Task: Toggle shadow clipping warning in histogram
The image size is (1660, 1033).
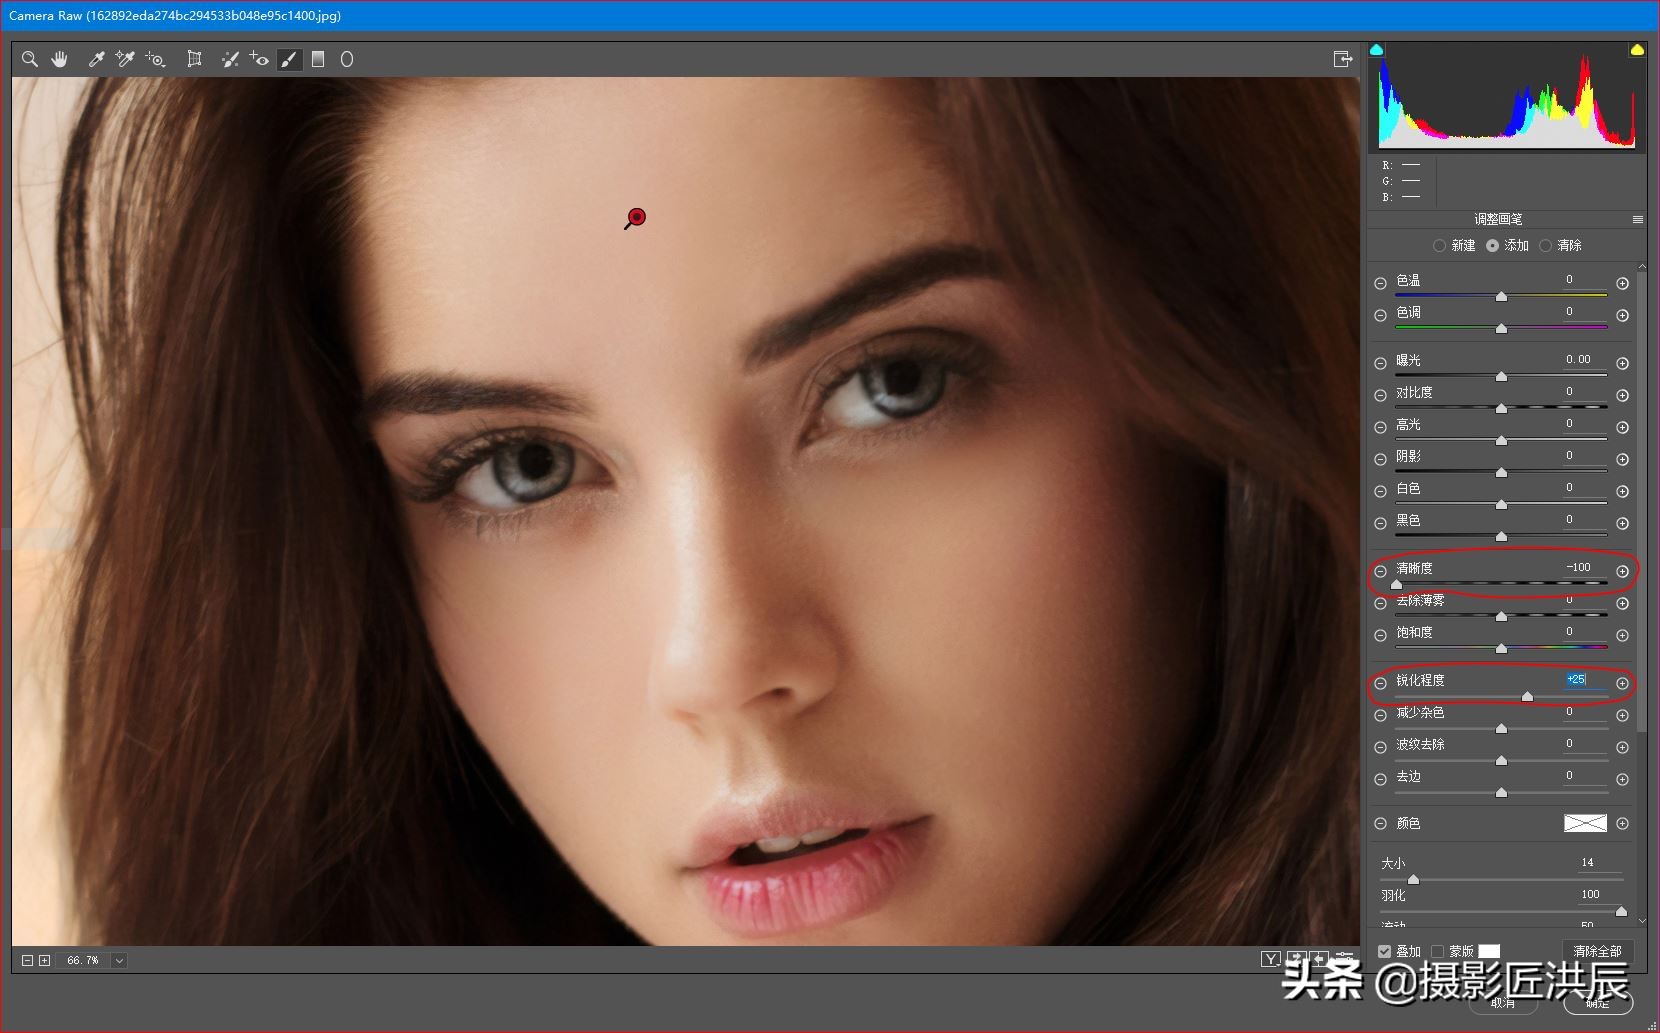Action: (x=1376, y=49)
